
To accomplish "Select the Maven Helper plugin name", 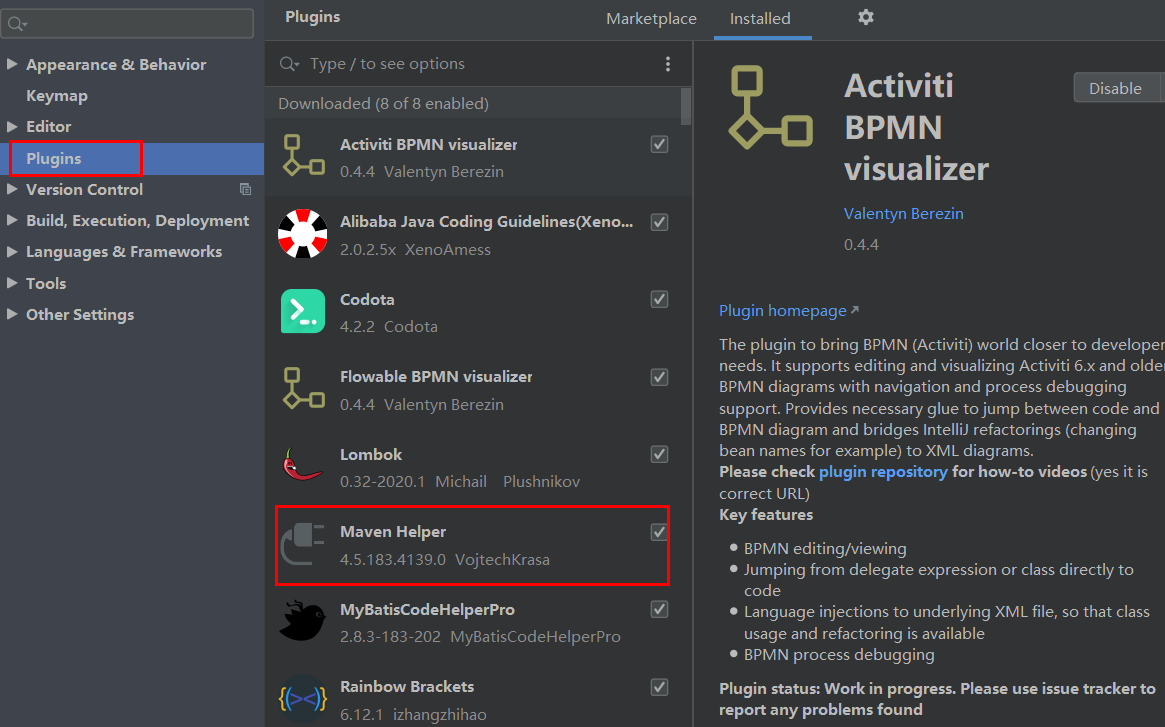I will point(393,531).
